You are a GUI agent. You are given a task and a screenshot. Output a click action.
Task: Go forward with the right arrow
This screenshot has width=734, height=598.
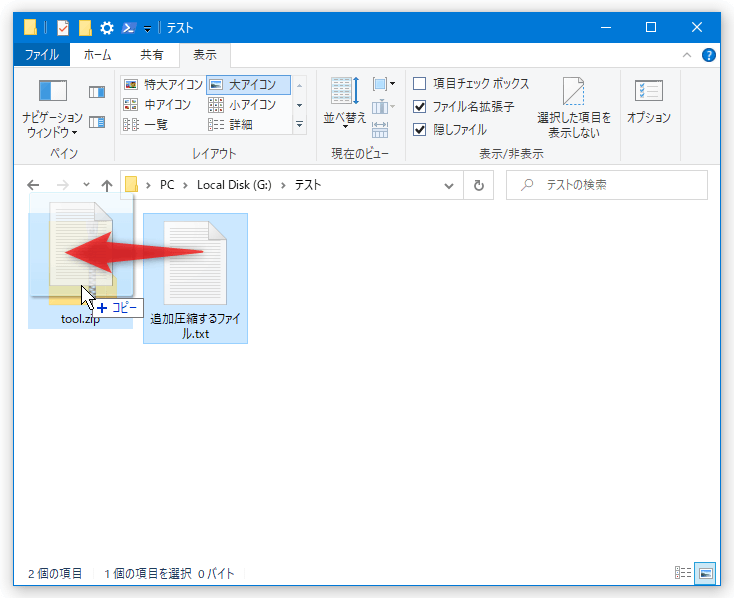62,185
